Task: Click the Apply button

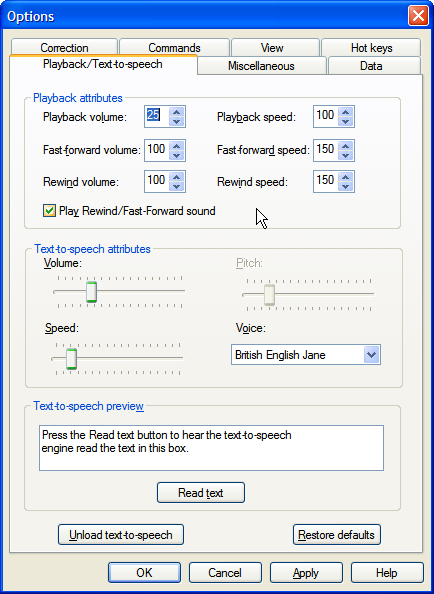Action: 306,572
